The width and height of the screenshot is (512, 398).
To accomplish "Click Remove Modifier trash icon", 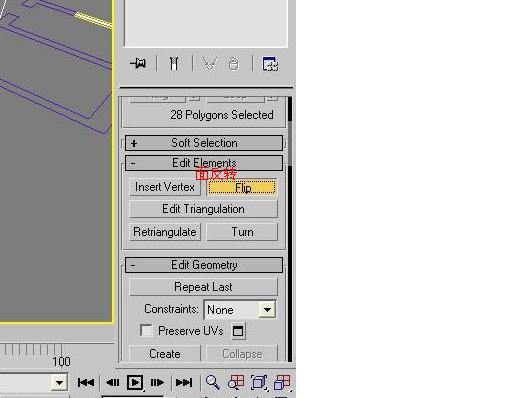I will tap(233, 63).
